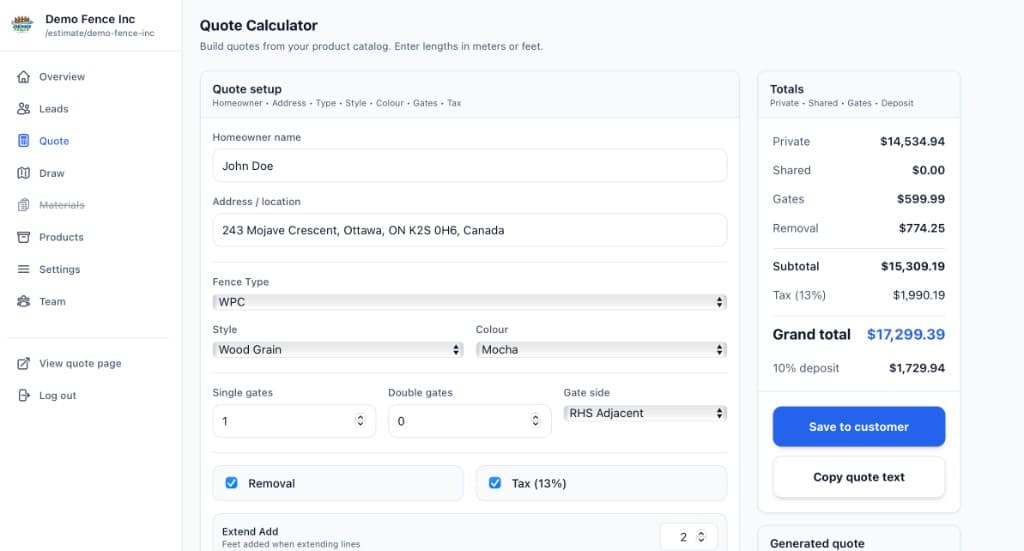Screen dimensions: 1024x551
Task: Click the Log out door icon
Action: tap(24, 395)
